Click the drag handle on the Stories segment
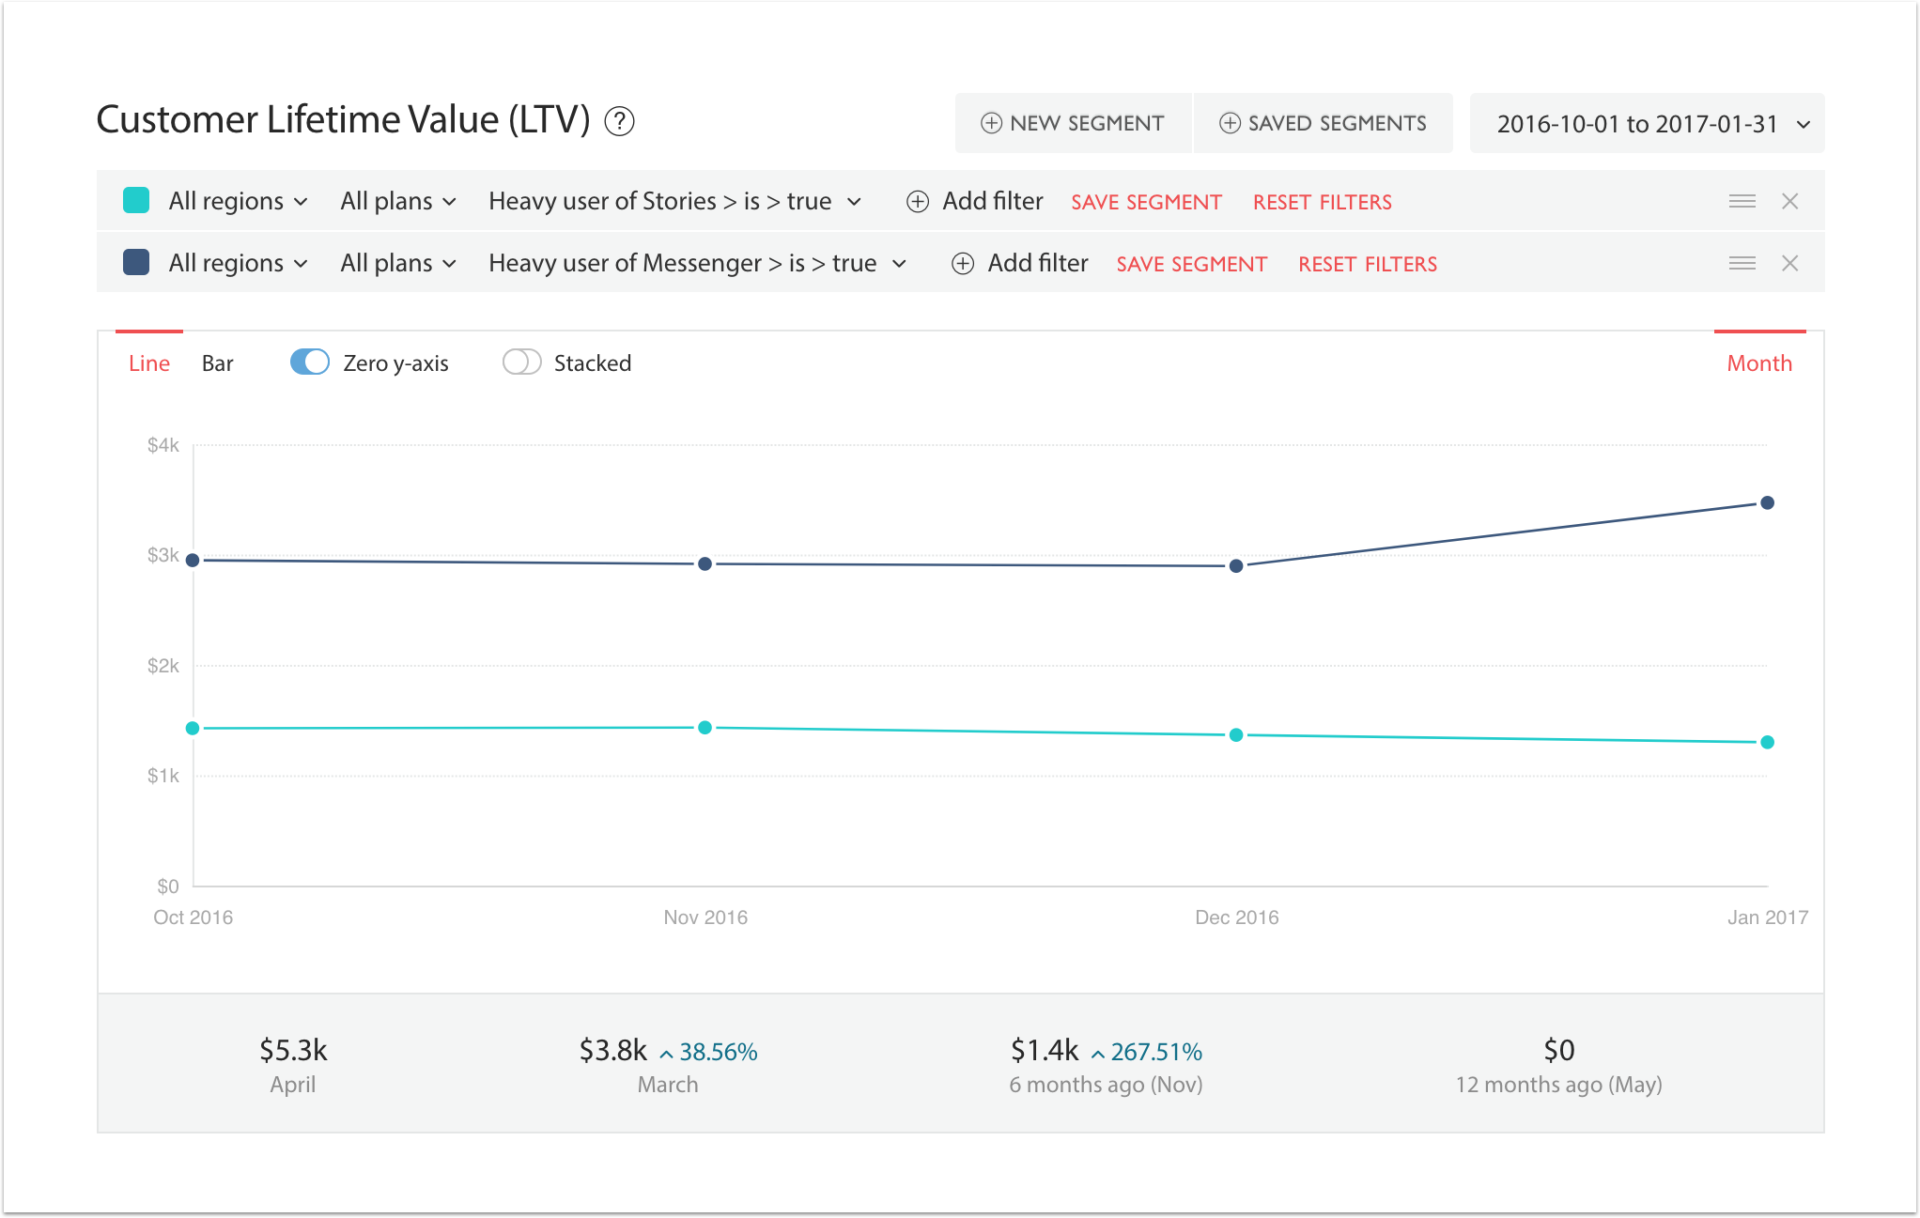1920x1218 pixels. point(1741,200)
